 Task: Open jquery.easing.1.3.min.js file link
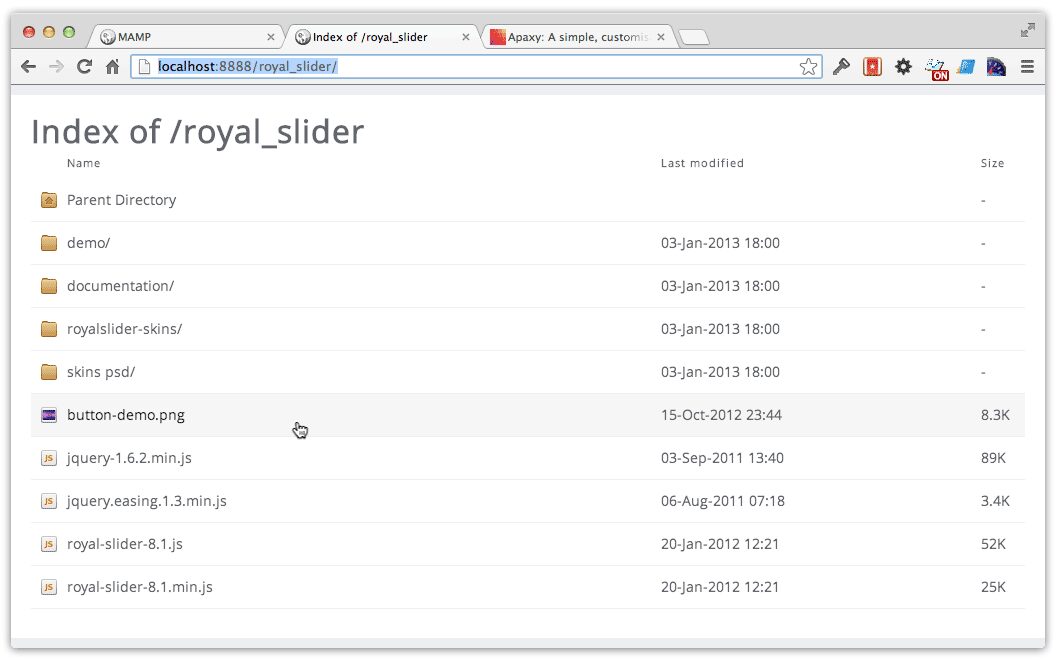tap(147, 501)
